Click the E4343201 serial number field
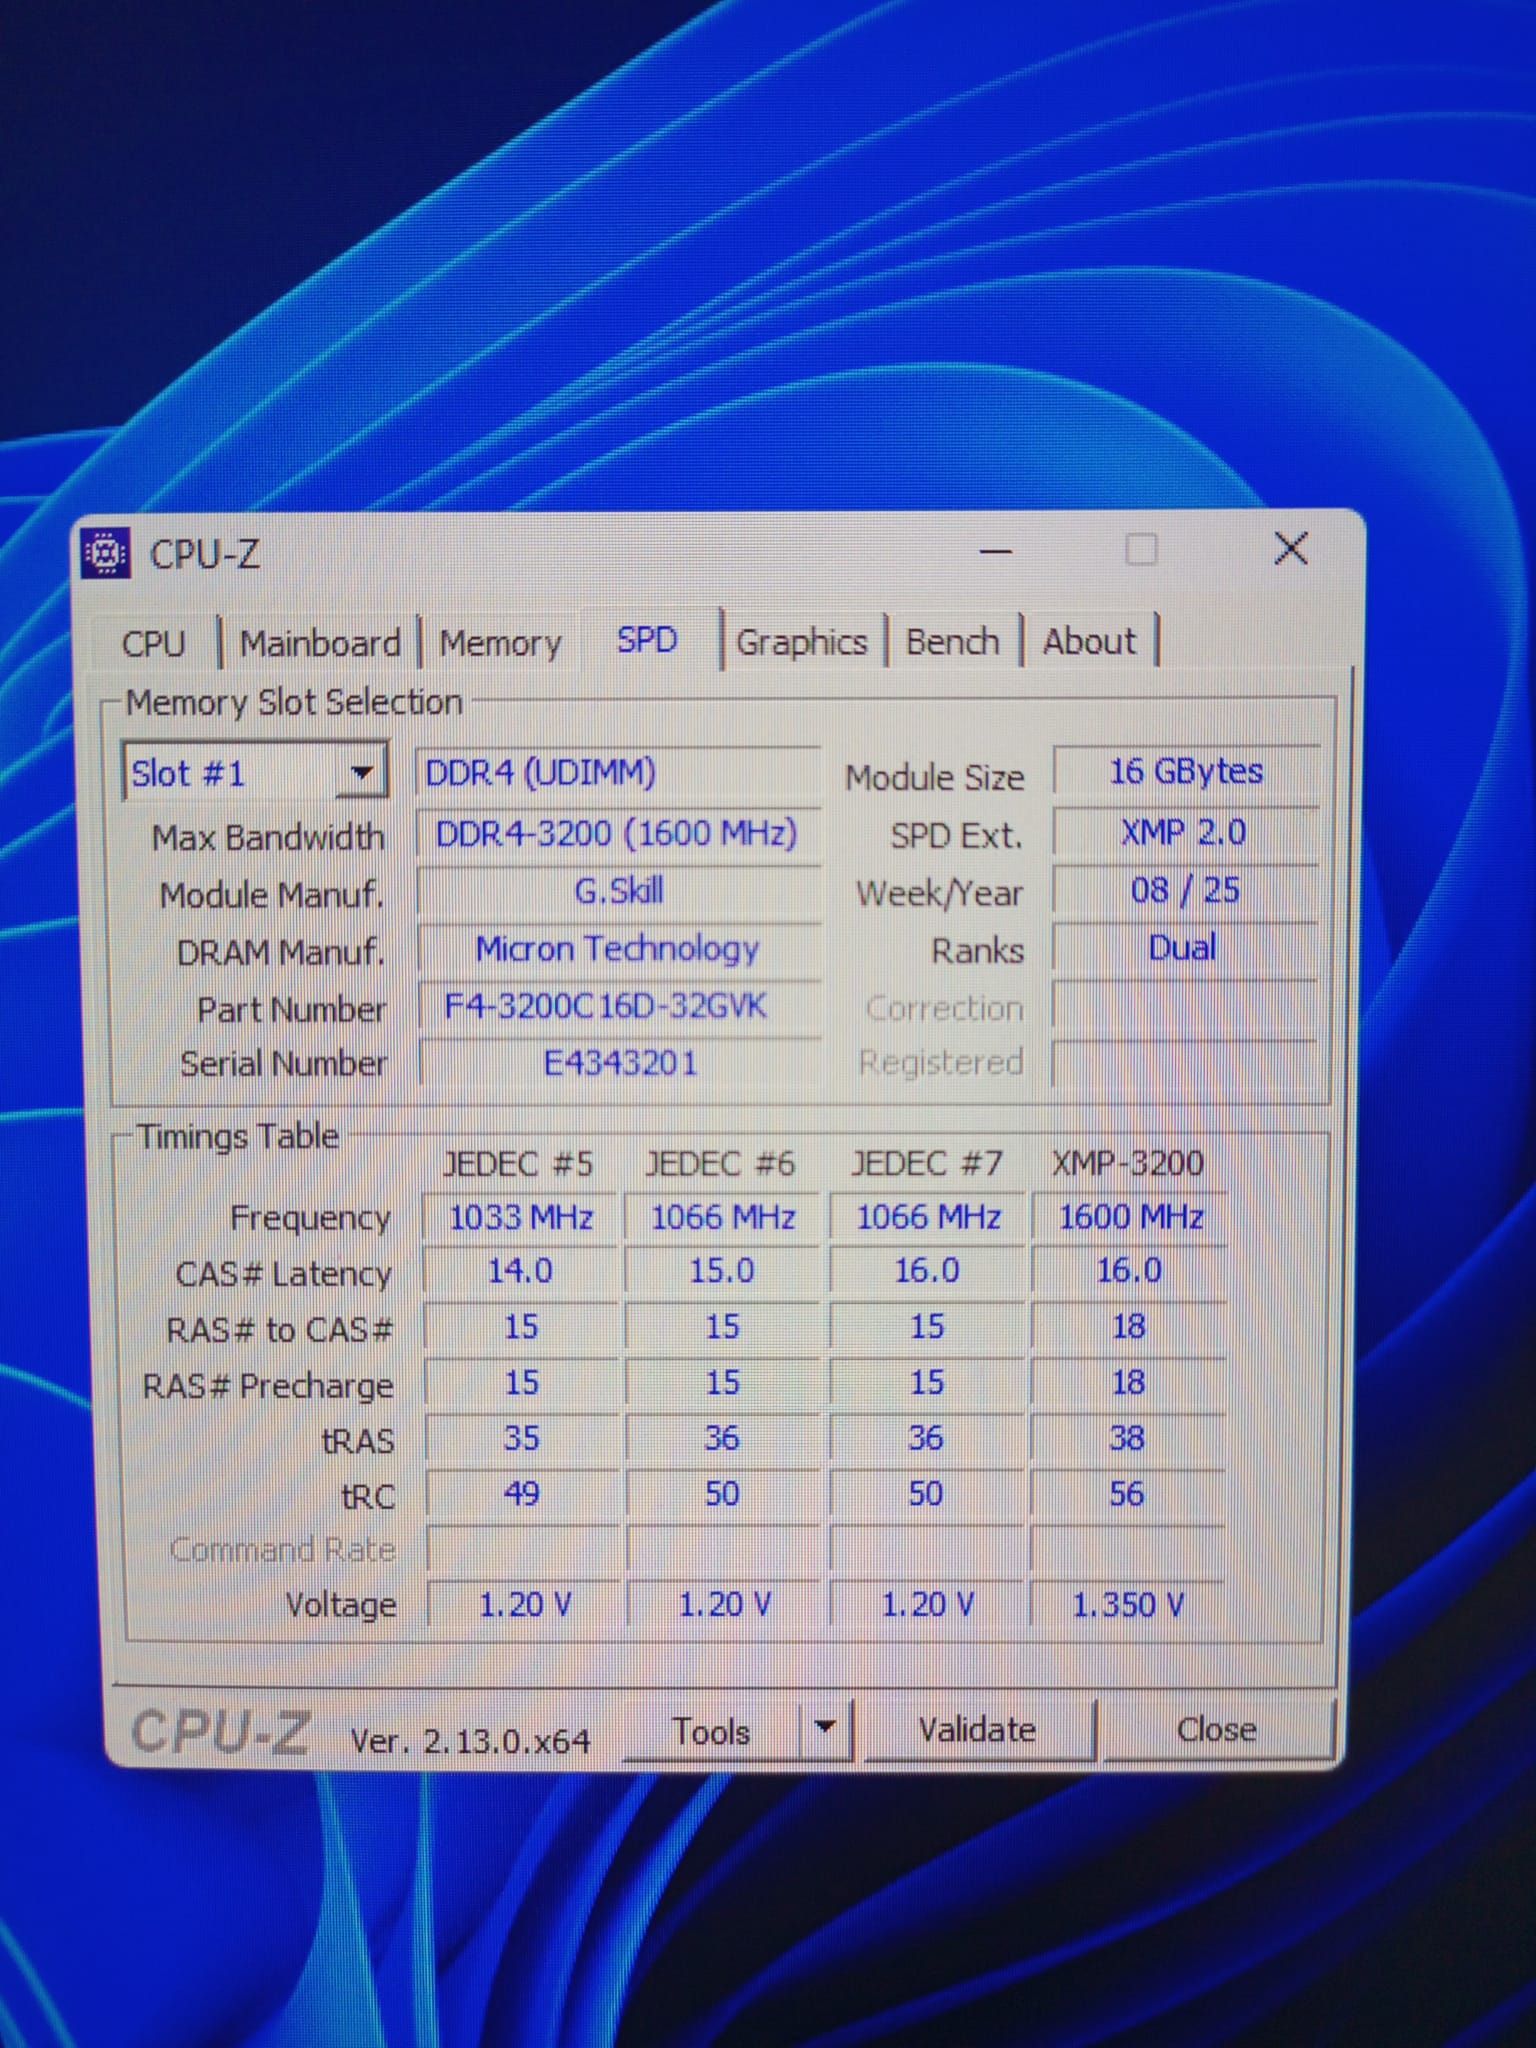This screenshot has width=1536, height=2048. point(620,1062)
